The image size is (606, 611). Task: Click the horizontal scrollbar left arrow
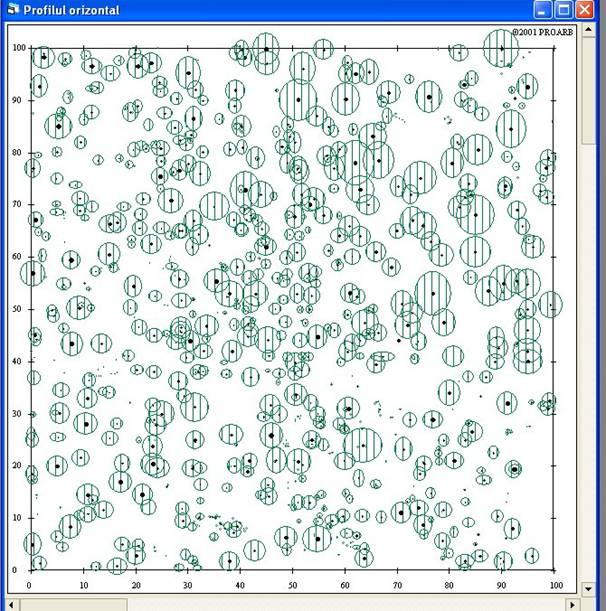11,604
